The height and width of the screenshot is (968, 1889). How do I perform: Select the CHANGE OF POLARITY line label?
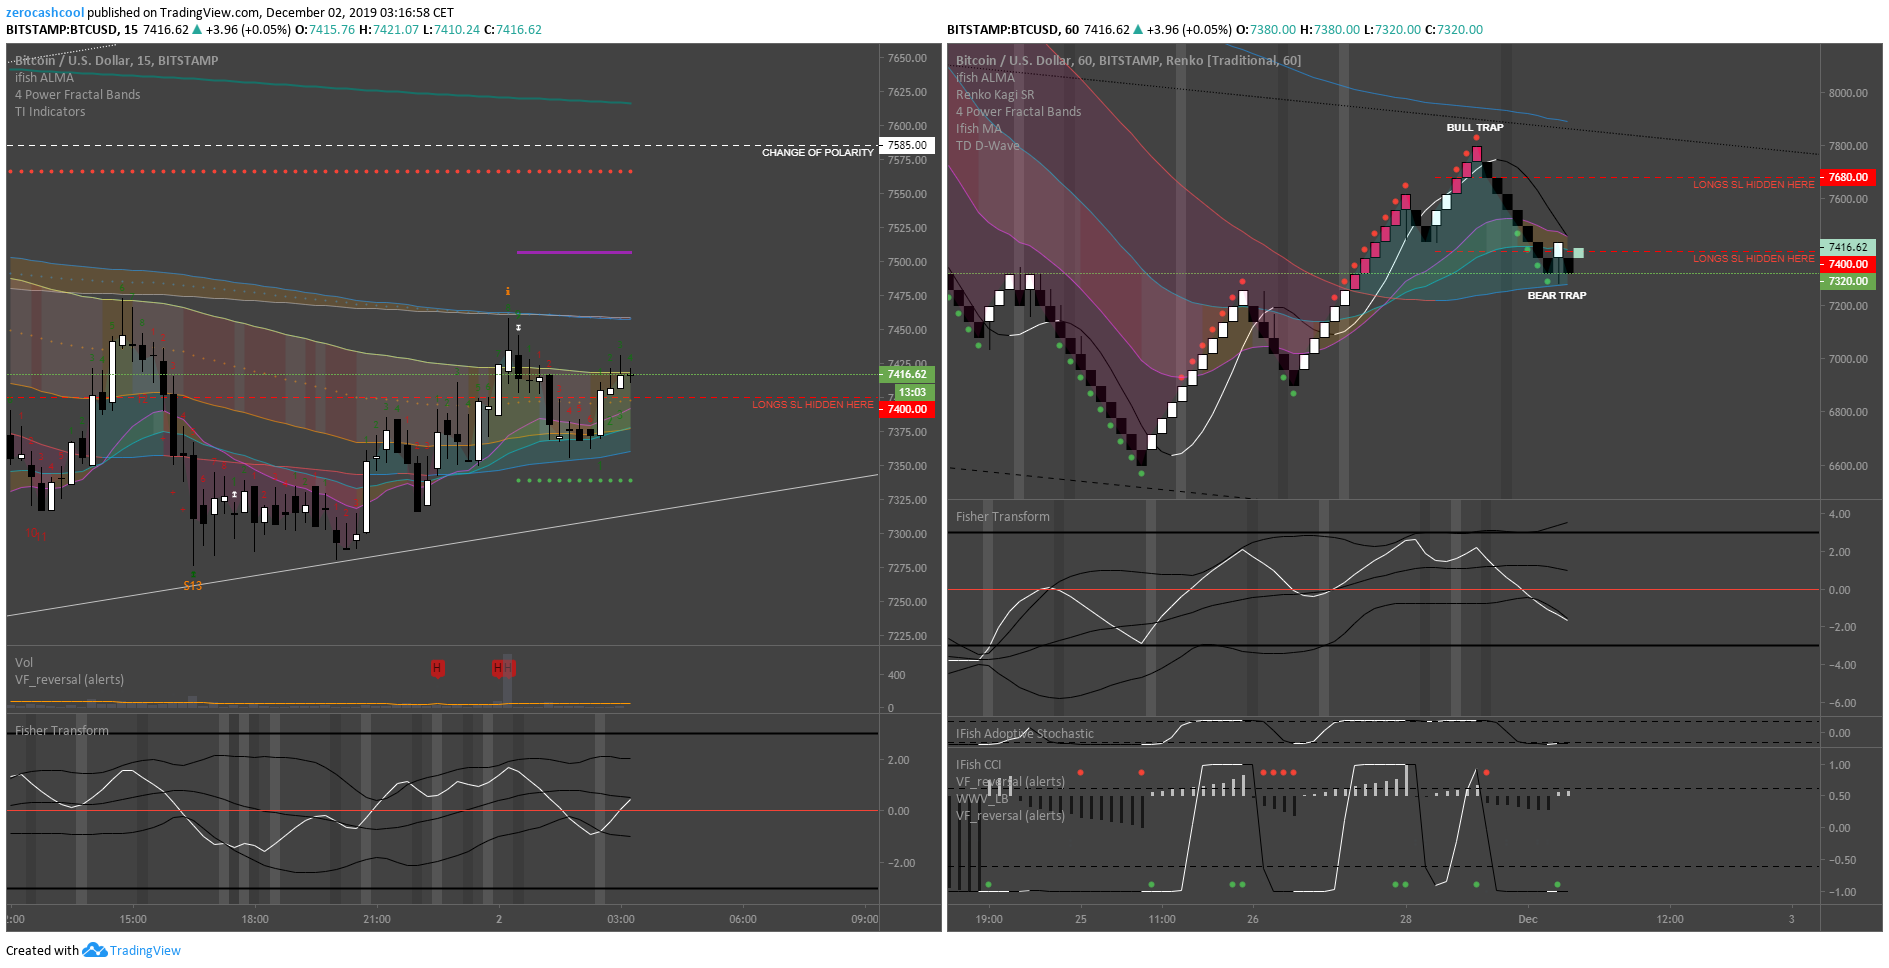[x=817, y=153]
